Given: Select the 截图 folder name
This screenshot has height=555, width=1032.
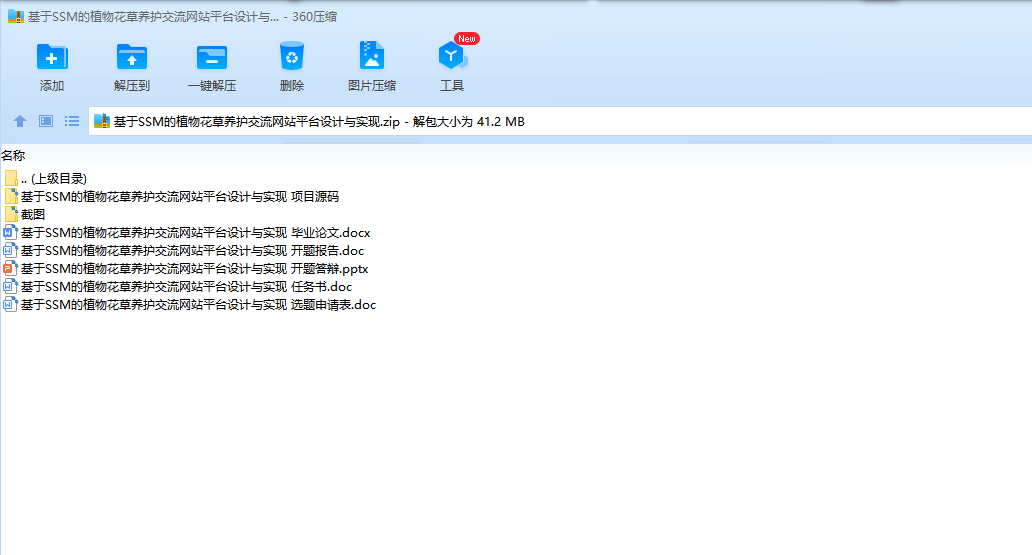Looking at the screenshot, I should (x=33, y=215).
